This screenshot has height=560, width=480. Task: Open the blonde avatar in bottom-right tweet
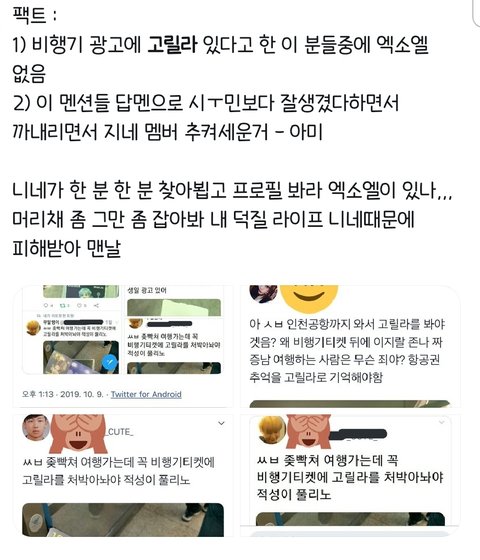271,430
